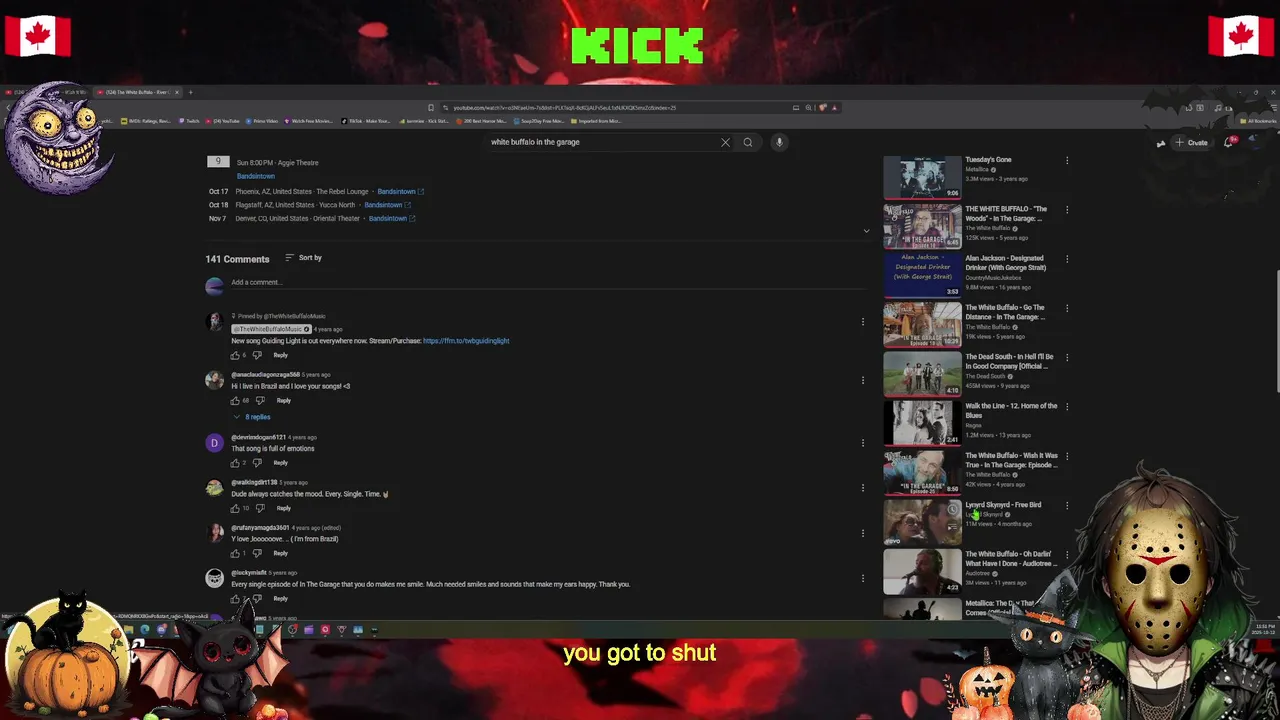
Task: Open the 200 Best Horror bookmark
Action: [x=480, y=121]
